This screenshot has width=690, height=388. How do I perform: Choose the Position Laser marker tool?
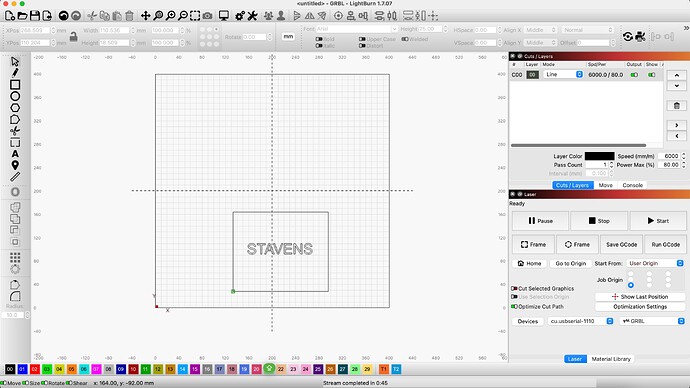point(15,165)
